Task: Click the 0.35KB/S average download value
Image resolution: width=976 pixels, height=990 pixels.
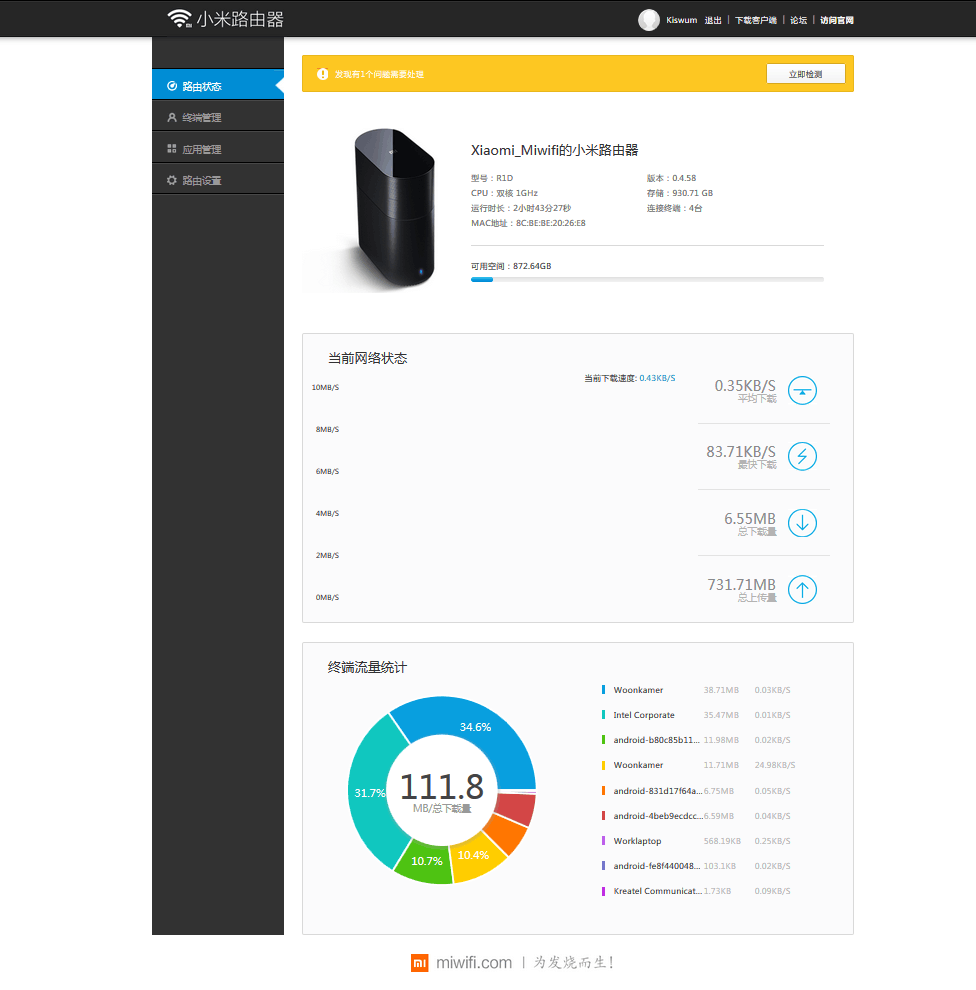Action: coord(745,385)
